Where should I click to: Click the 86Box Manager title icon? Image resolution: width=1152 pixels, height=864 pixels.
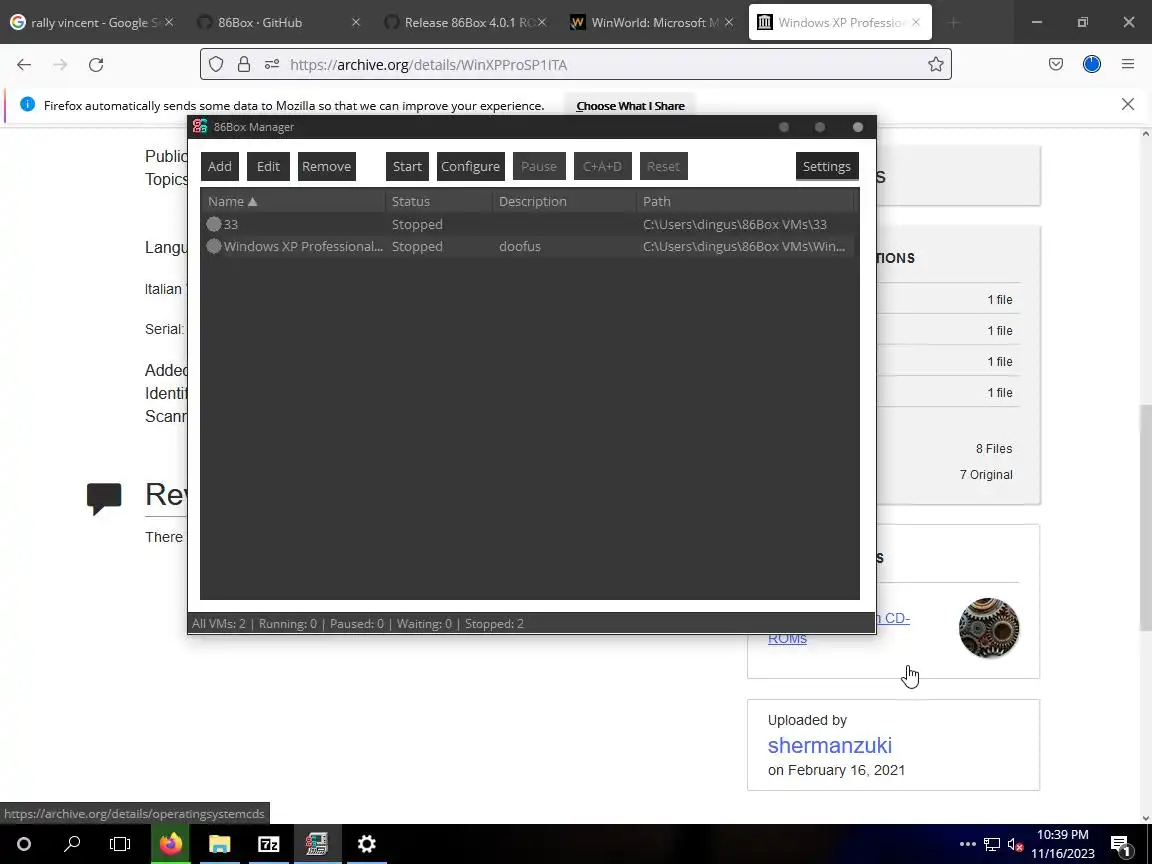(x=200, y=126)
